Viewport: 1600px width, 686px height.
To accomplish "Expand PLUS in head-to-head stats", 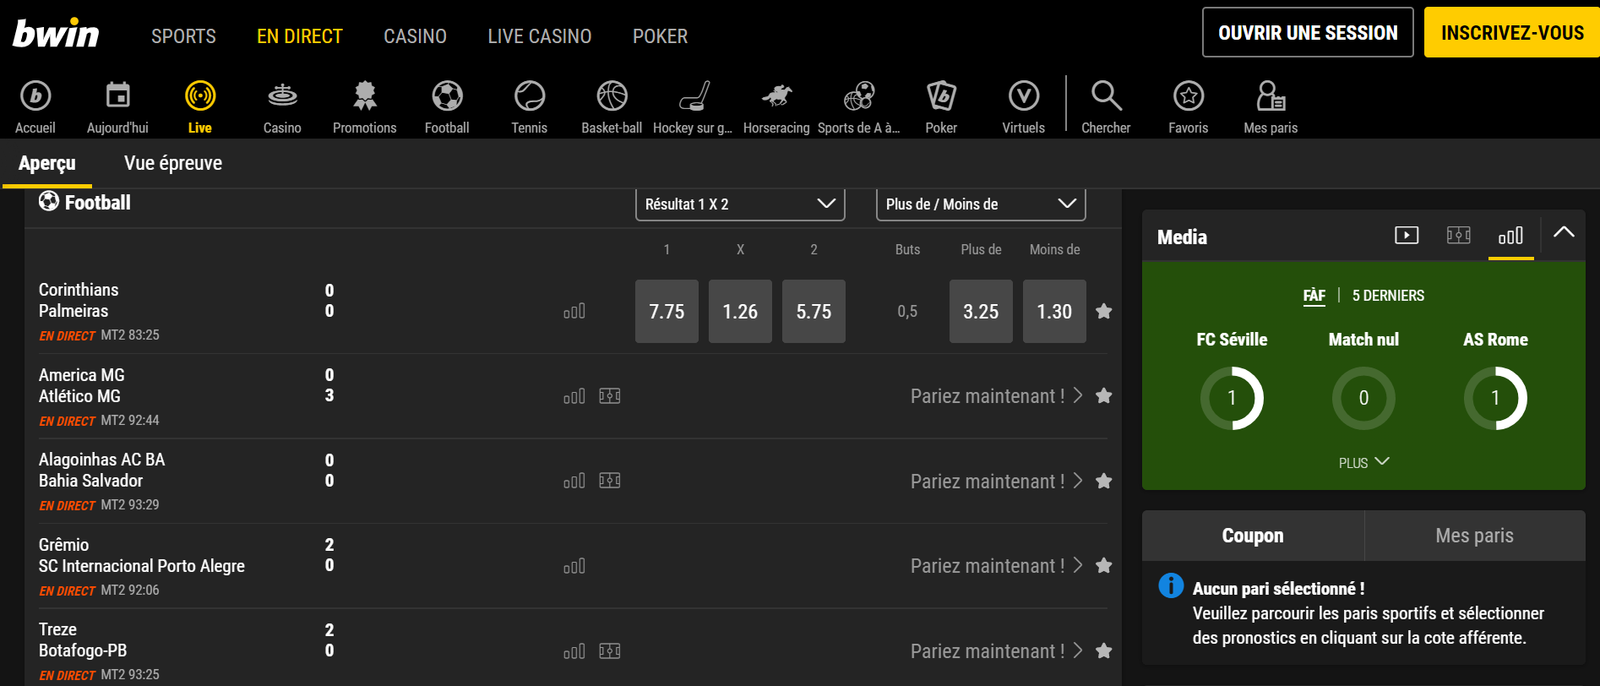I will coord(1363,463).
